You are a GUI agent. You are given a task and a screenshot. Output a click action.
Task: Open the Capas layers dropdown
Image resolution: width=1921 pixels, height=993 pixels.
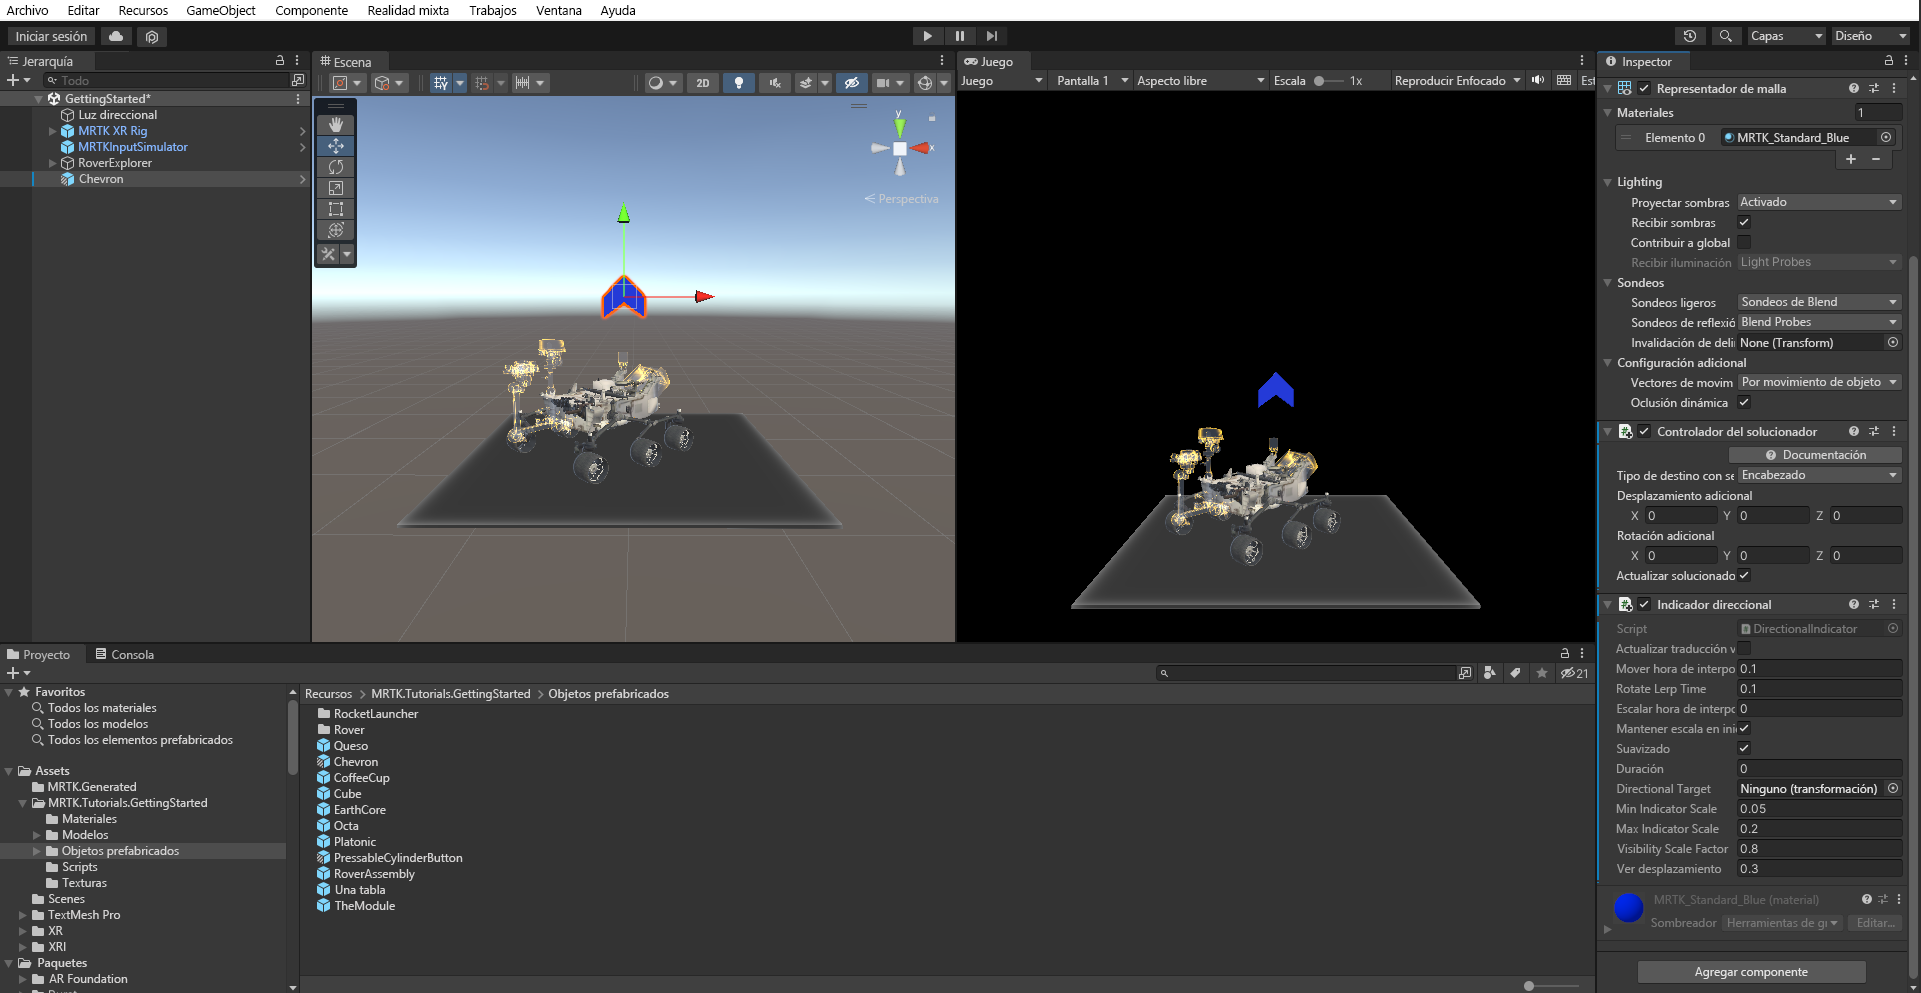[x=1787, y=36]
